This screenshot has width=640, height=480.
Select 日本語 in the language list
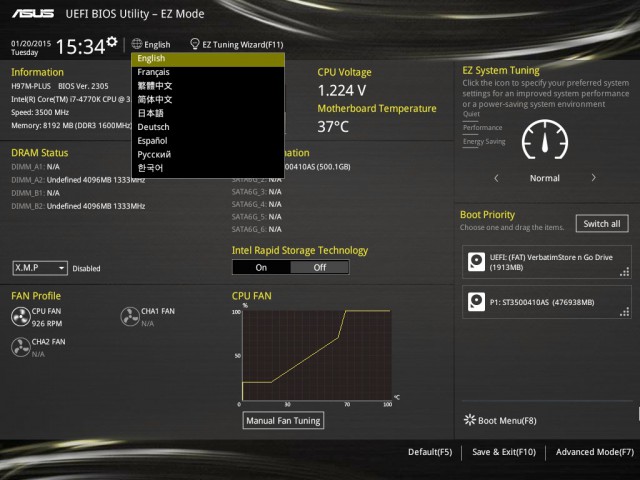pos(208,113)
